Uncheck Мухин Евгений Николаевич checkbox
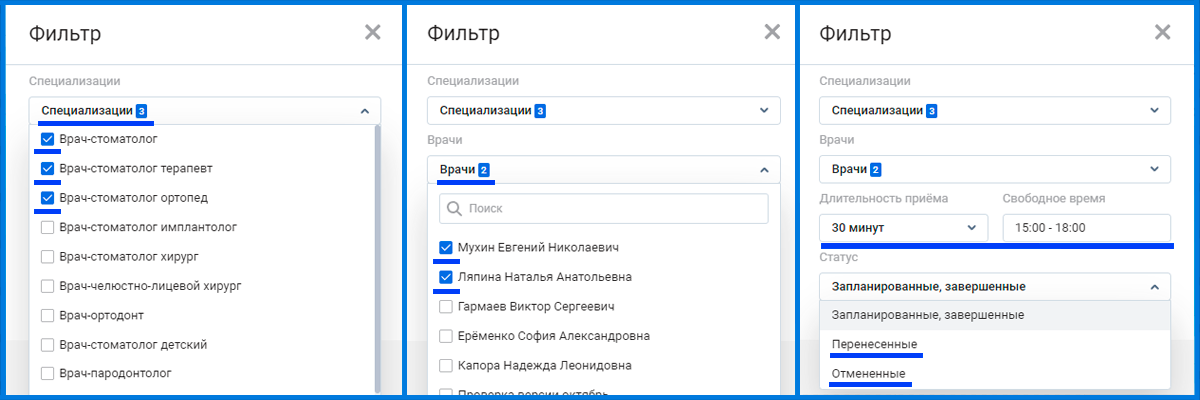 tap(446, 247)
